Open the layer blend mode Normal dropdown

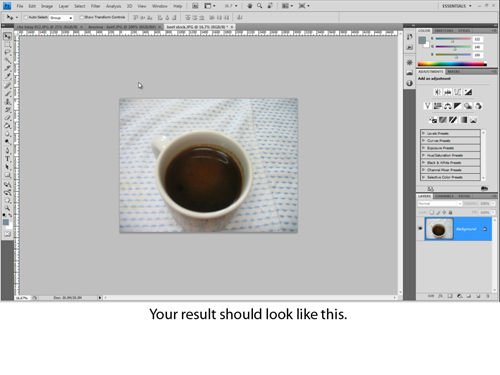(440, 203)
